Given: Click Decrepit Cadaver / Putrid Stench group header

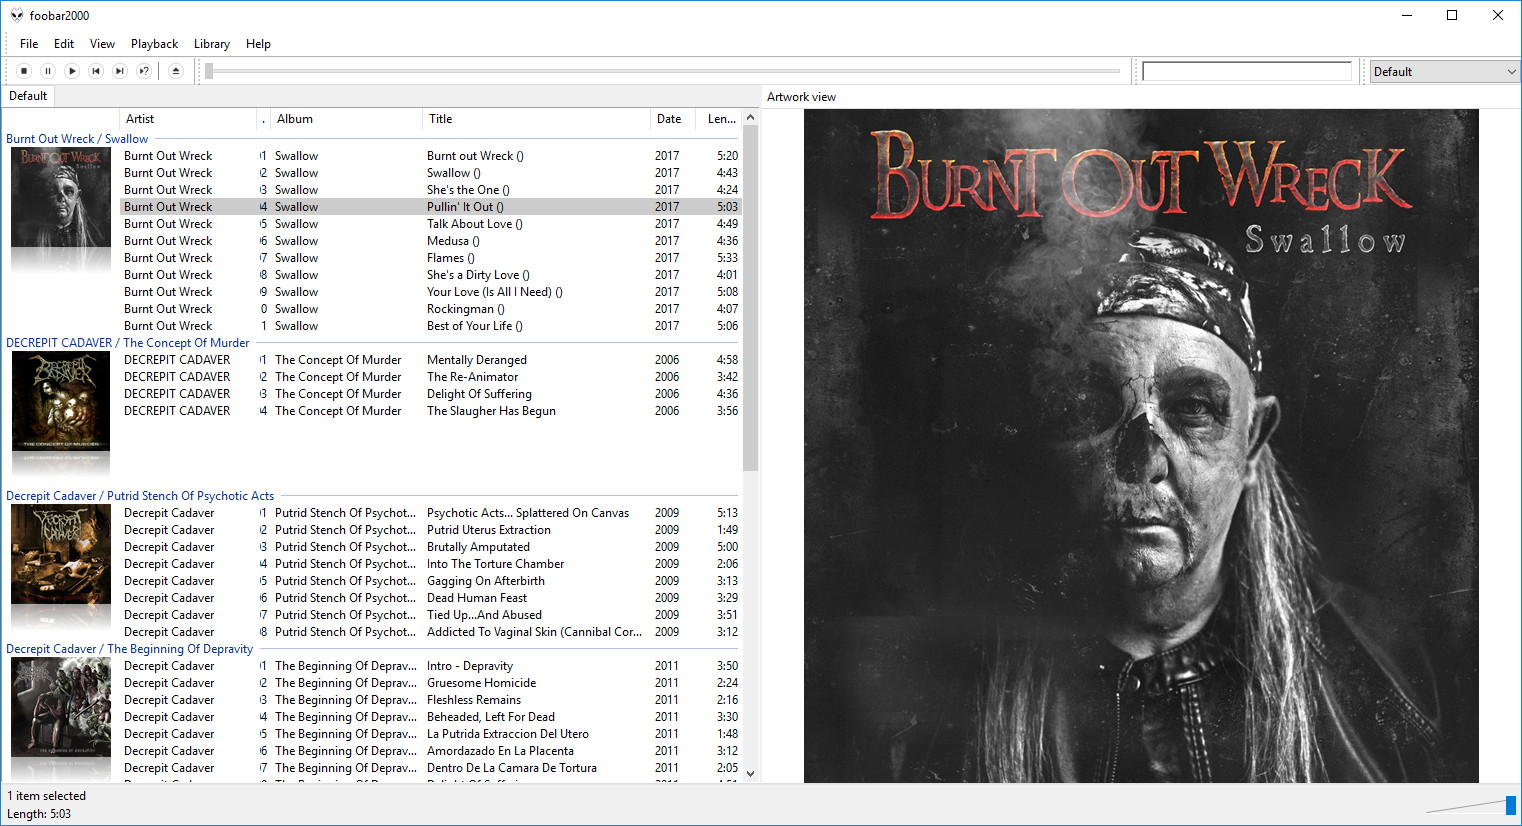Looking at the screenshot, I should 140,496.
